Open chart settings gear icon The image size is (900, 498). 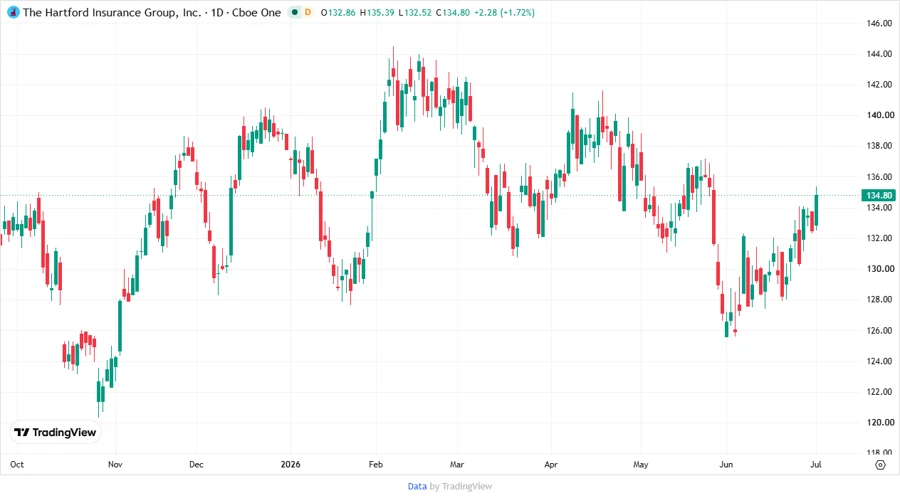pos(880,465)
